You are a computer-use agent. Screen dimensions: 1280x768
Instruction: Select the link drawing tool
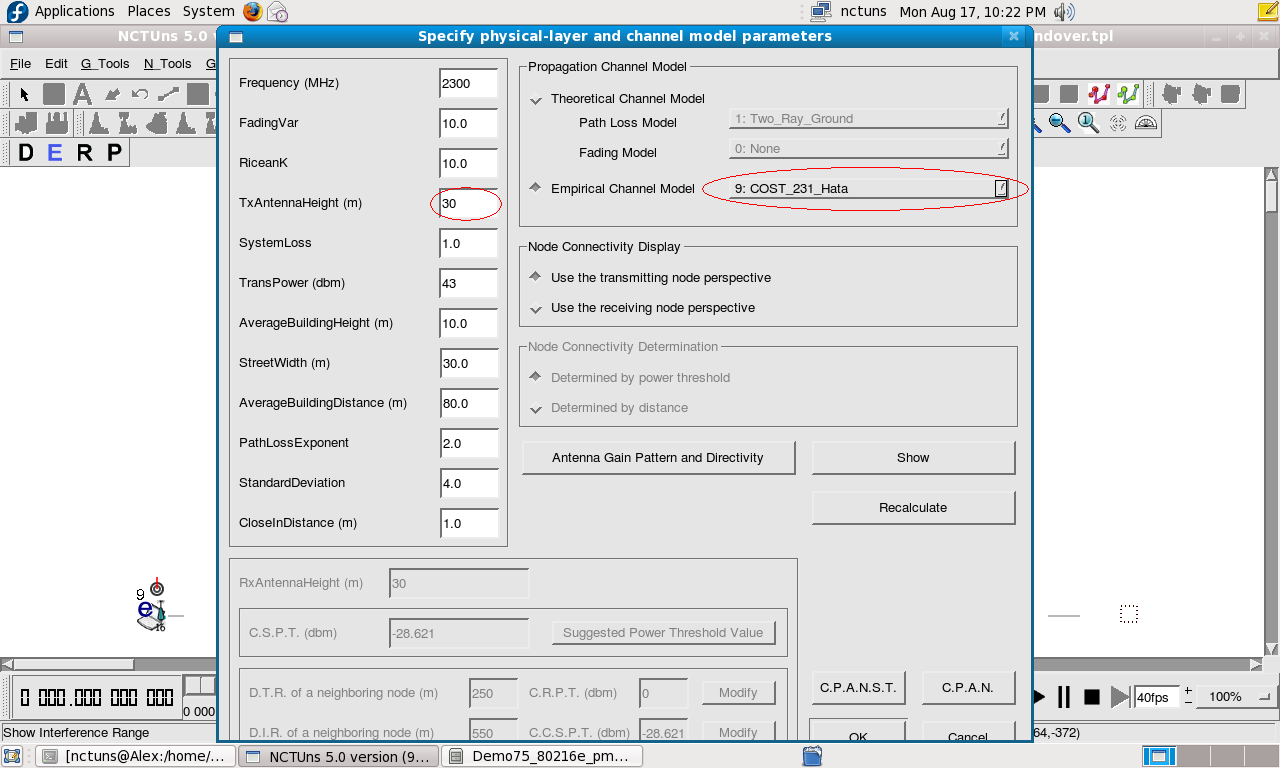point(169,95)
